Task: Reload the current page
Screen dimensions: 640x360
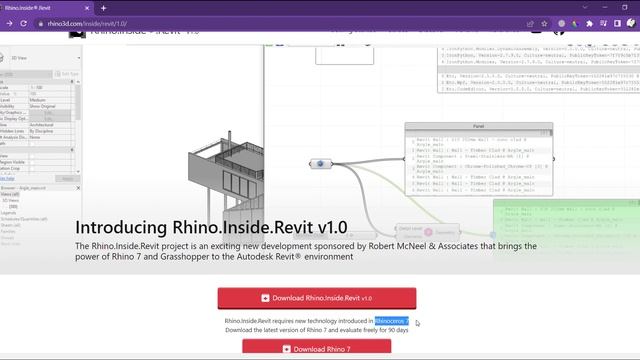Action: coord(24,24)
